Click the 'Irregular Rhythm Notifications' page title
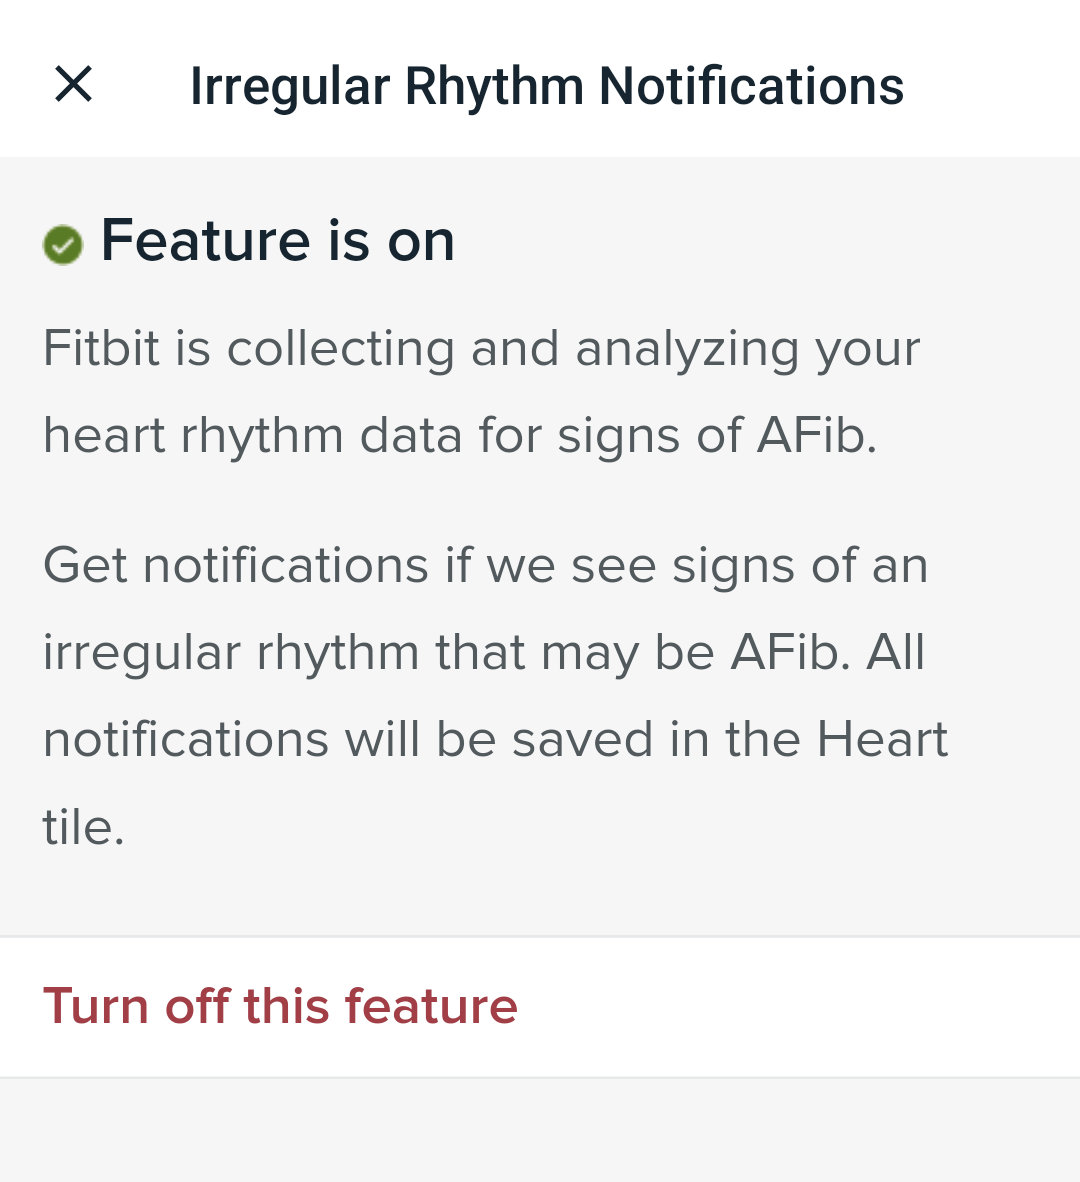 coord(546,85)
